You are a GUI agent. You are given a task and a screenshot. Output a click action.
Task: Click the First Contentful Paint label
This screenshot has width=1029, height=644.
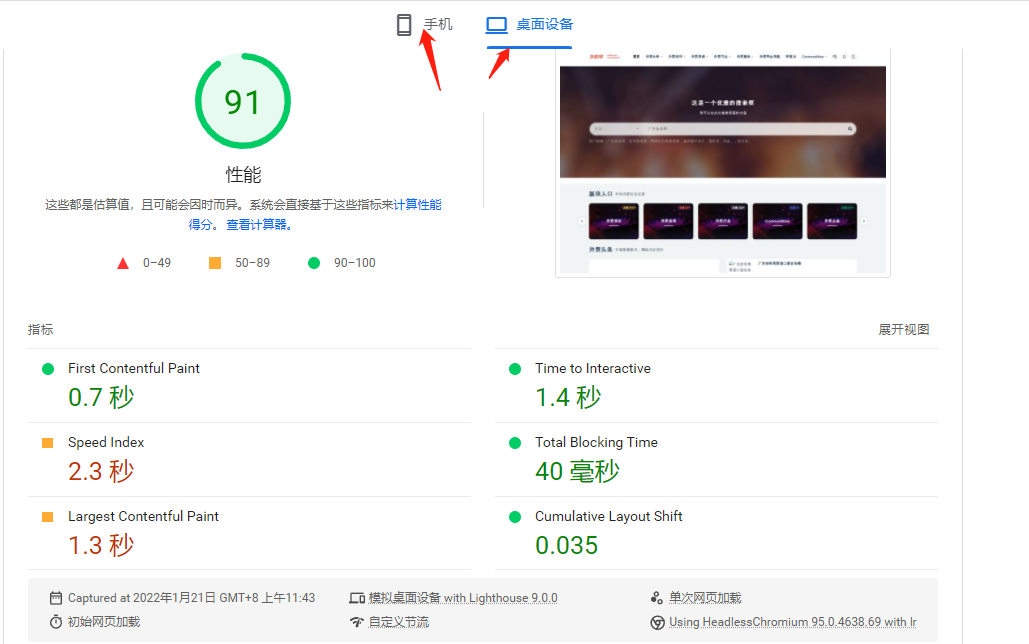(134, 368)
